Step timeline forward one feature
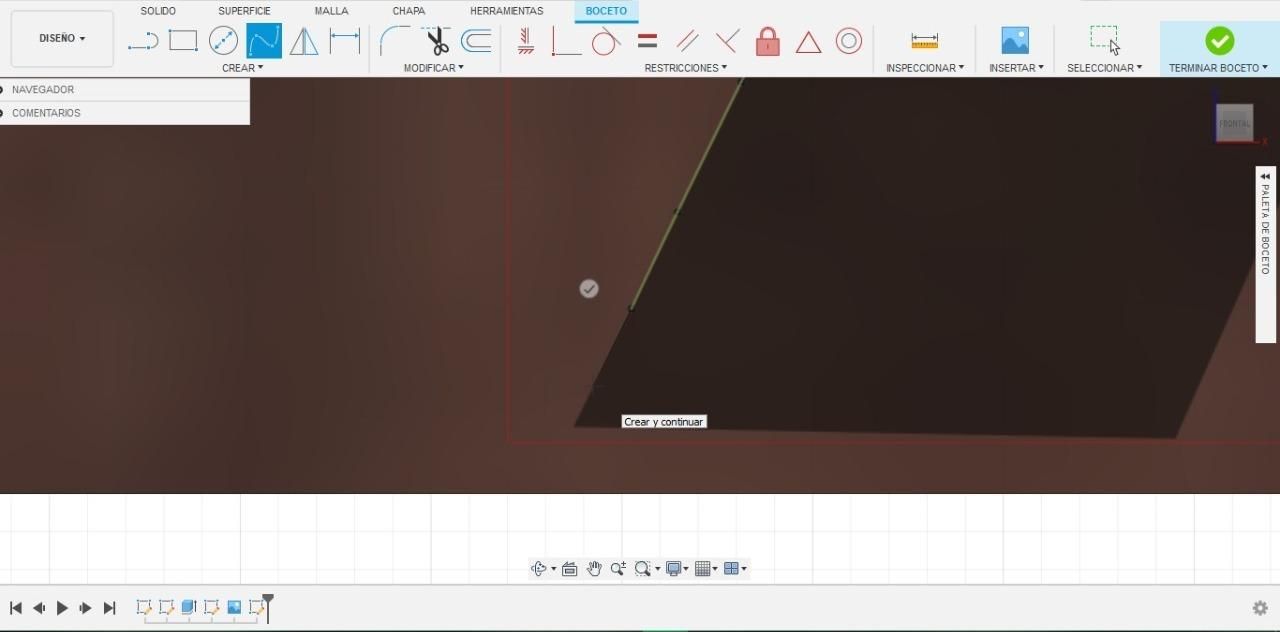The image size is (1280, 632). (86, 608)
